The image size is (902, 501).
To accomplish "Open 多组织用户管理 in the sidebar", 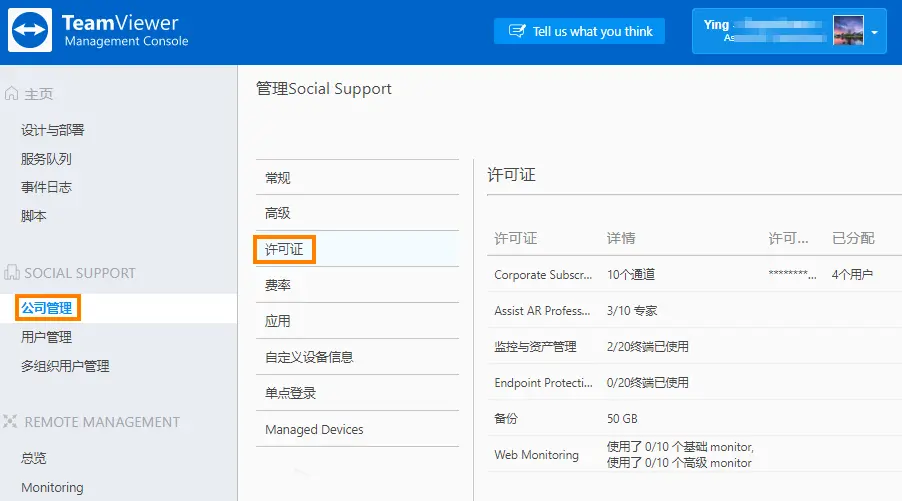I will click(x=65, y=366).
